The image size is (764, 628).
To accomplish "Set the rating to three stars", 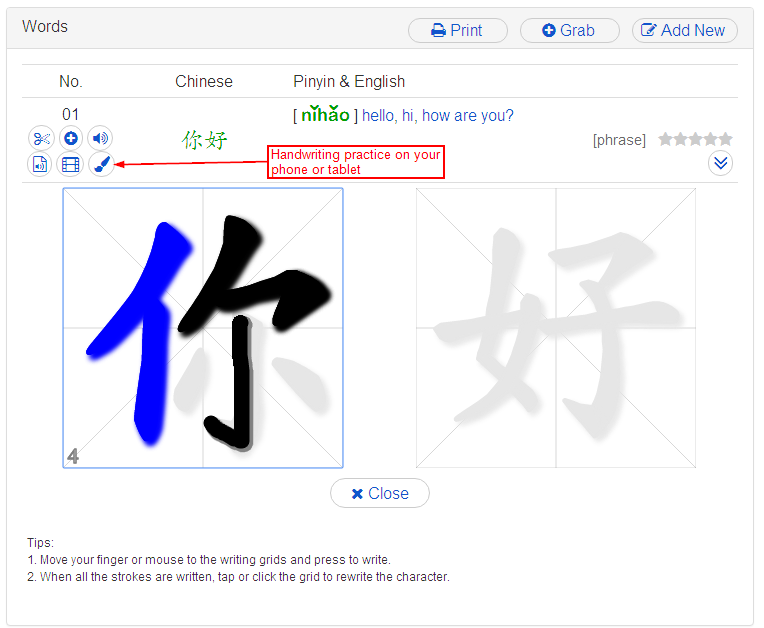I will [x=696, y=139].
